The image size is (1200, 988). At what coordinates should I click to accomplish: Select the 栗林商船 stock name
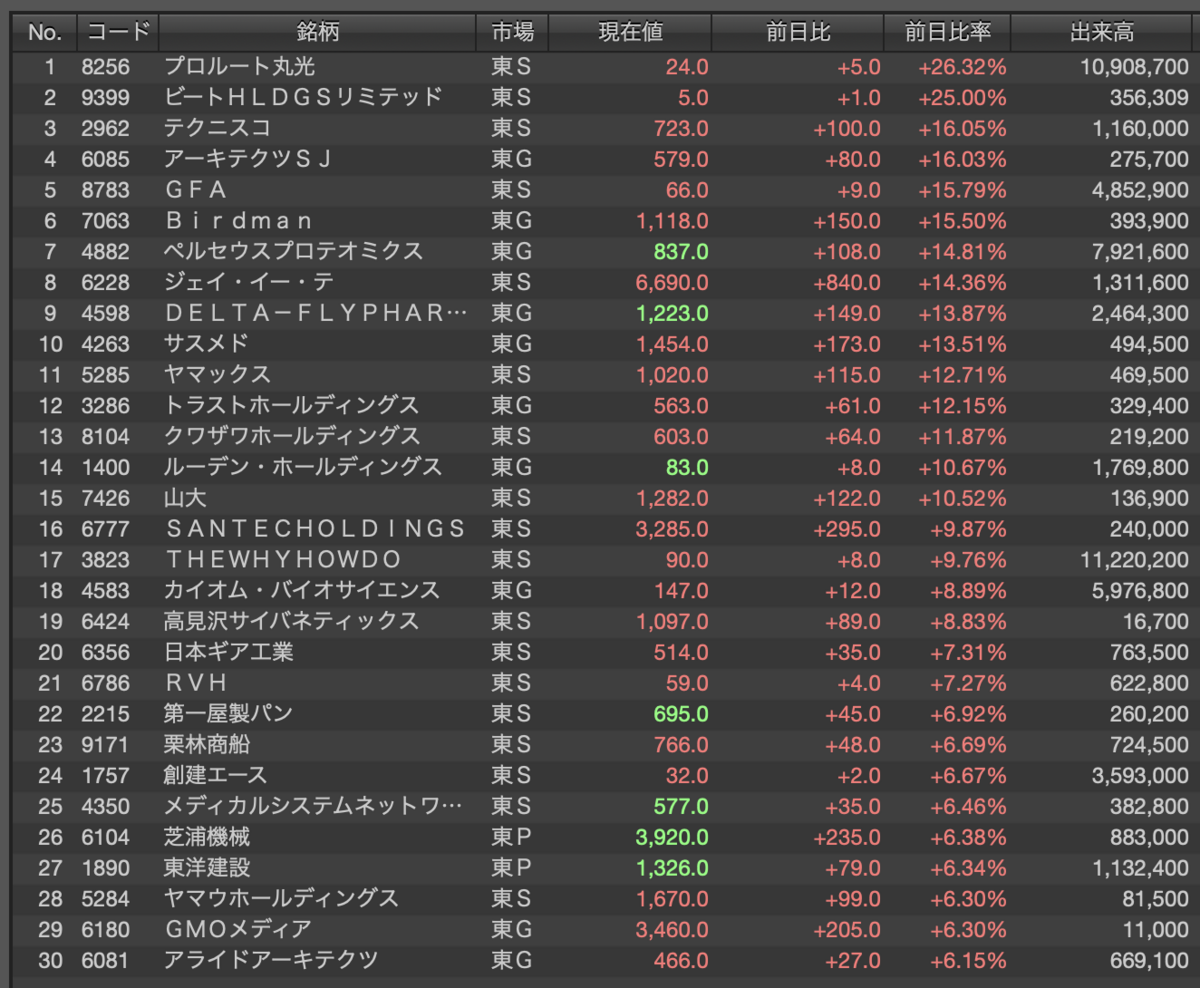tap(207, 745)
